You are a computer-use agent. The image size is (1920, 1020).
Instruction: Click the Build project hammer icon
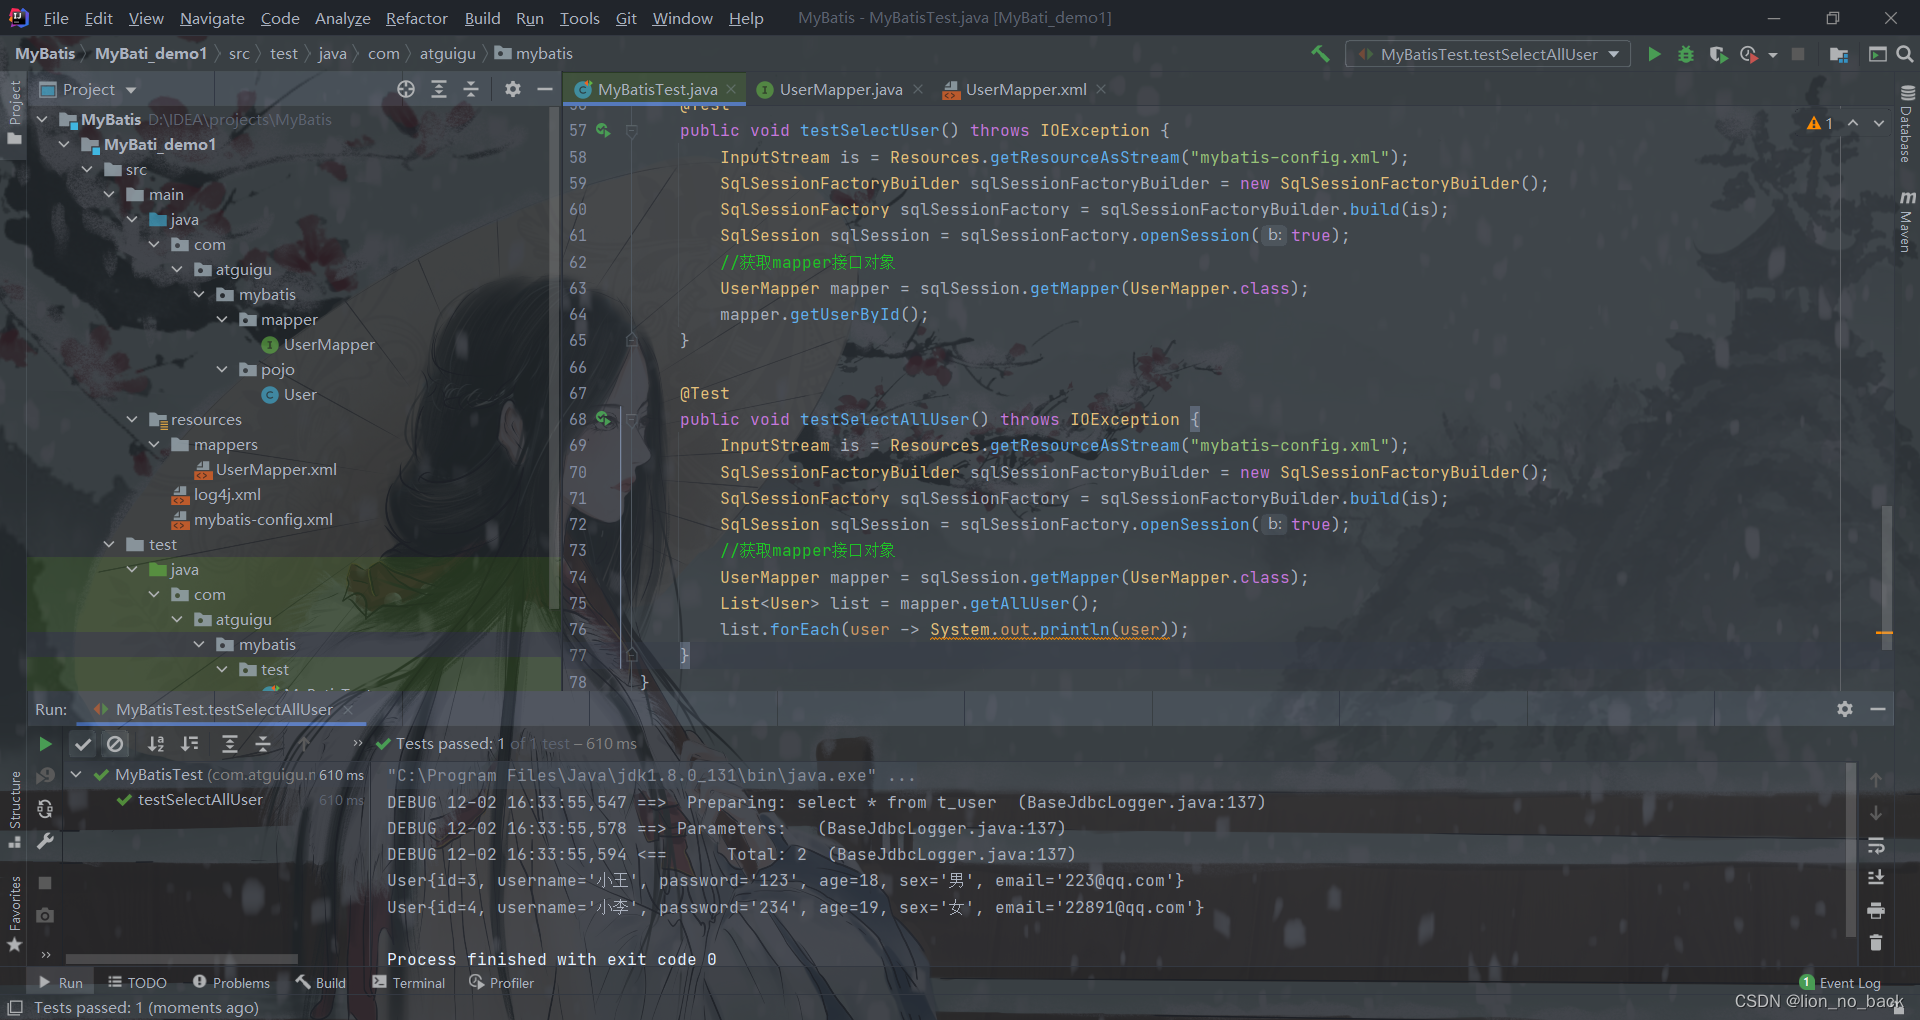(x=1320, y=54)
